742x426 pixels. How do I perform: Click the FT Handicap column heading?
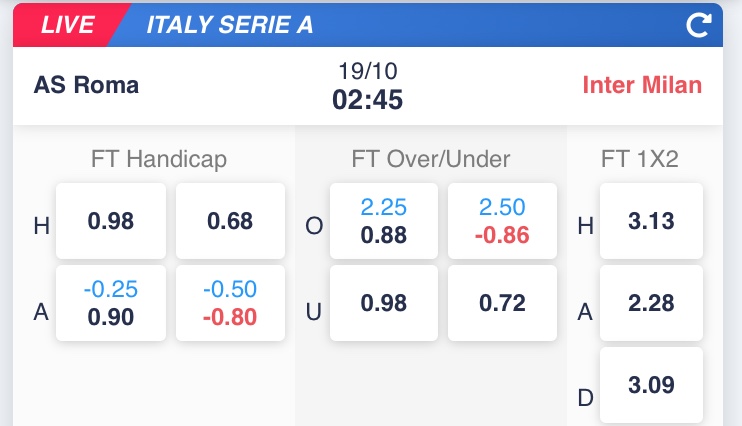pos(159,159)
